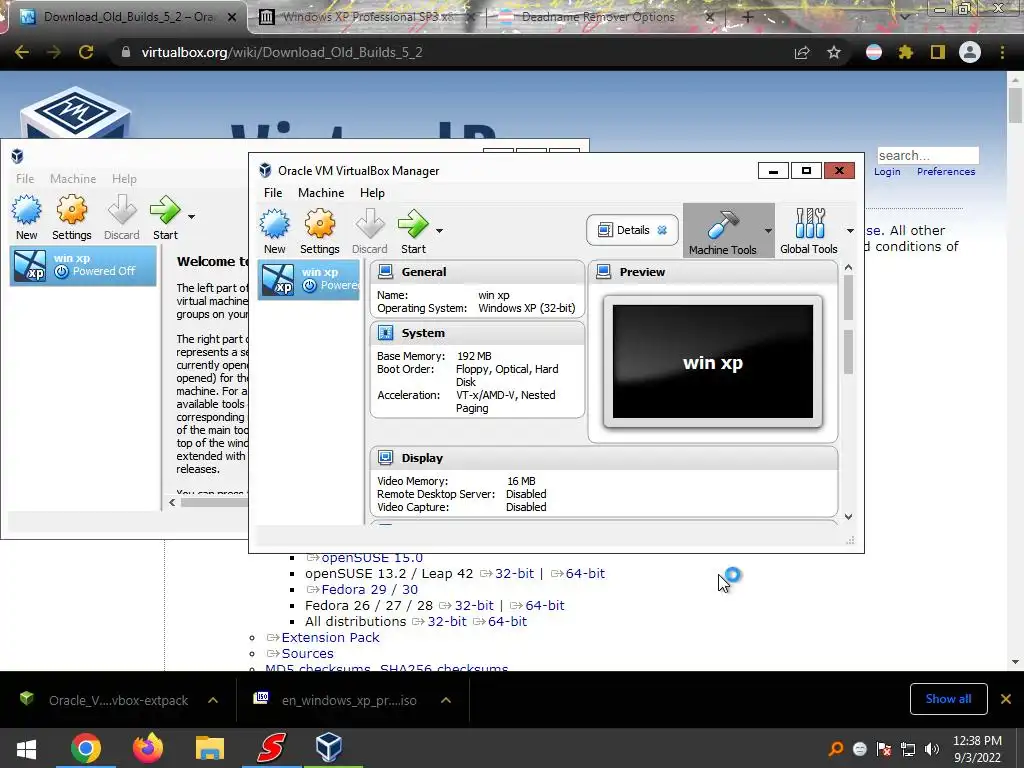
Task: Click Discard in background VirtualBox window
Action: click(121, 217)
